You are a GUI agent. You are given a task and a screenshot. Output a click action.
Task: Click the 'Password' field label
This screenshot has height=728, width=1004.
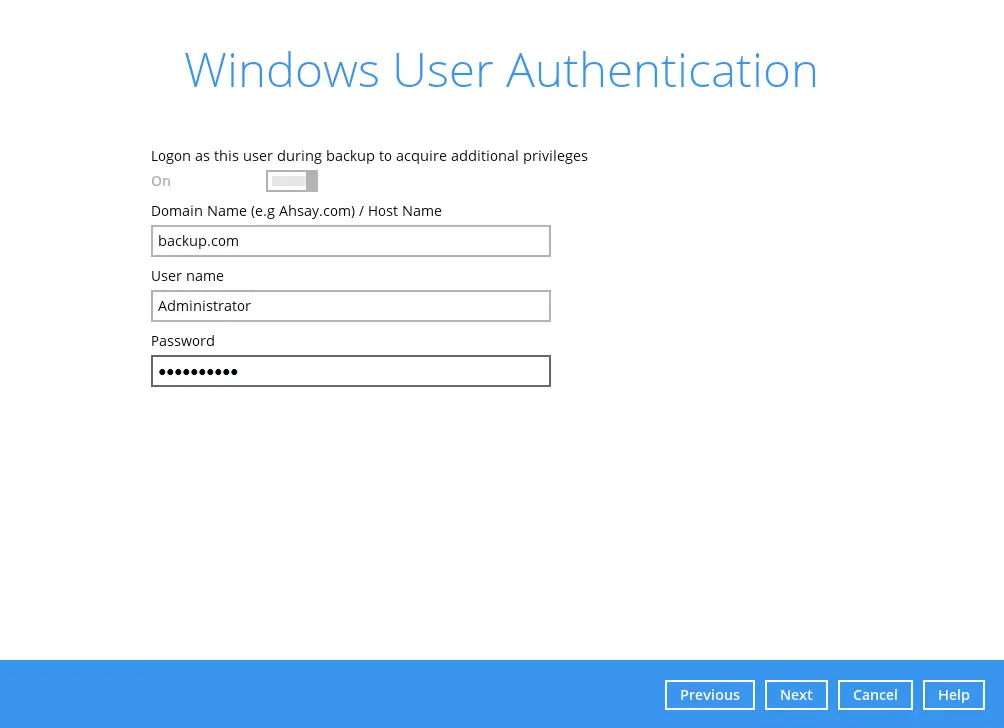coord(182,340)
